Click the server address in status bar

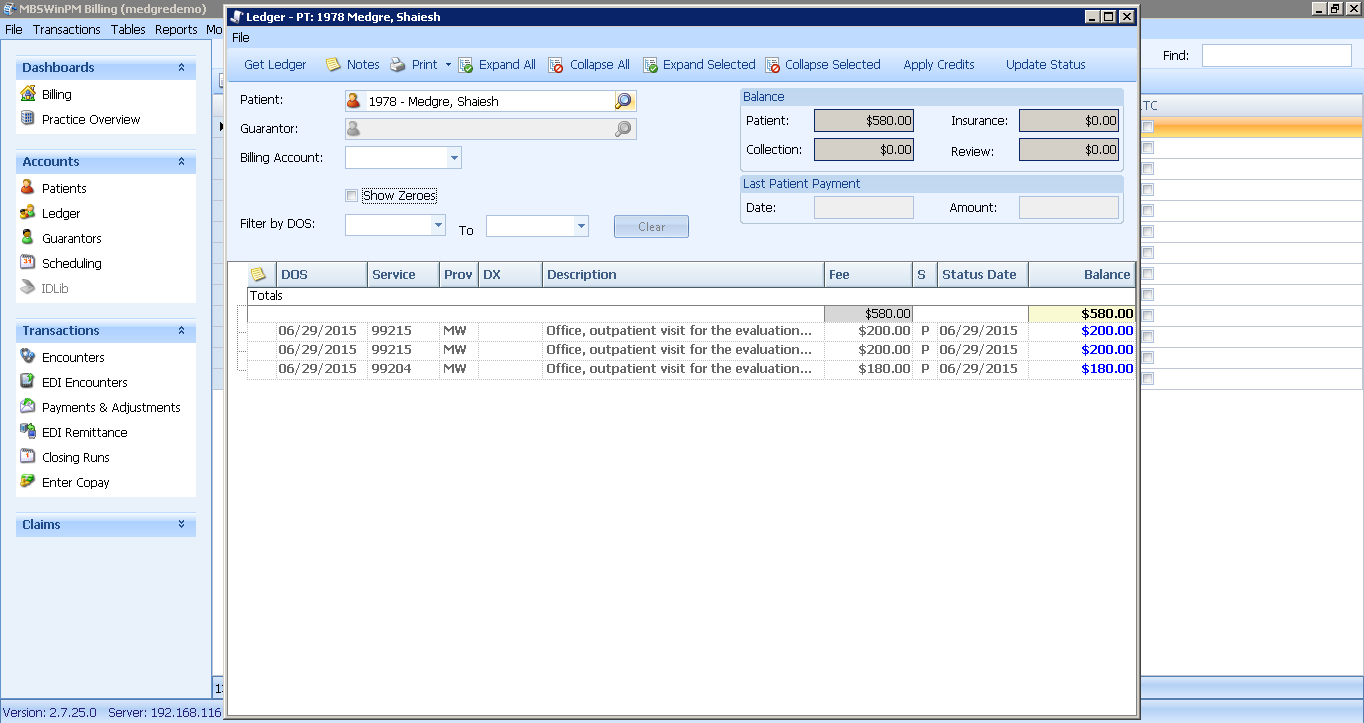pos(165,713)
